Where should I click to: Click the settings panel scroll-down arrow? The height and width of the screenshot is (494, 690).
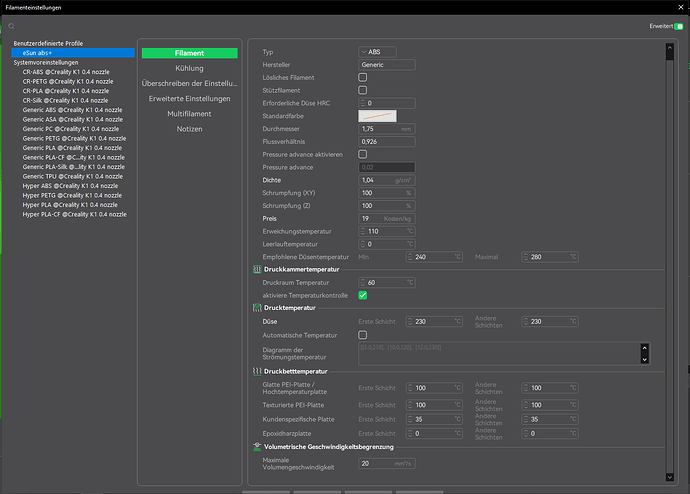[670, 477]
